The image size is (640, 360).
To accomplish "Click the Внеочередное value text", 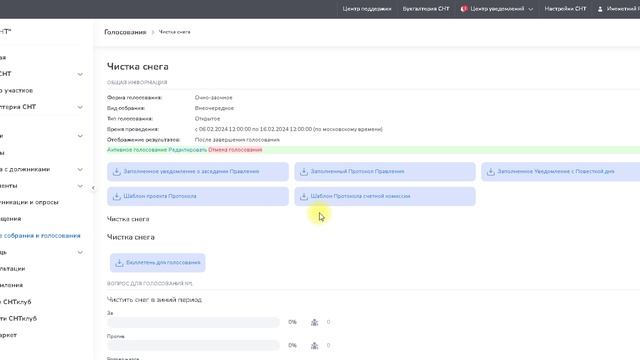I will coord(214,108).
